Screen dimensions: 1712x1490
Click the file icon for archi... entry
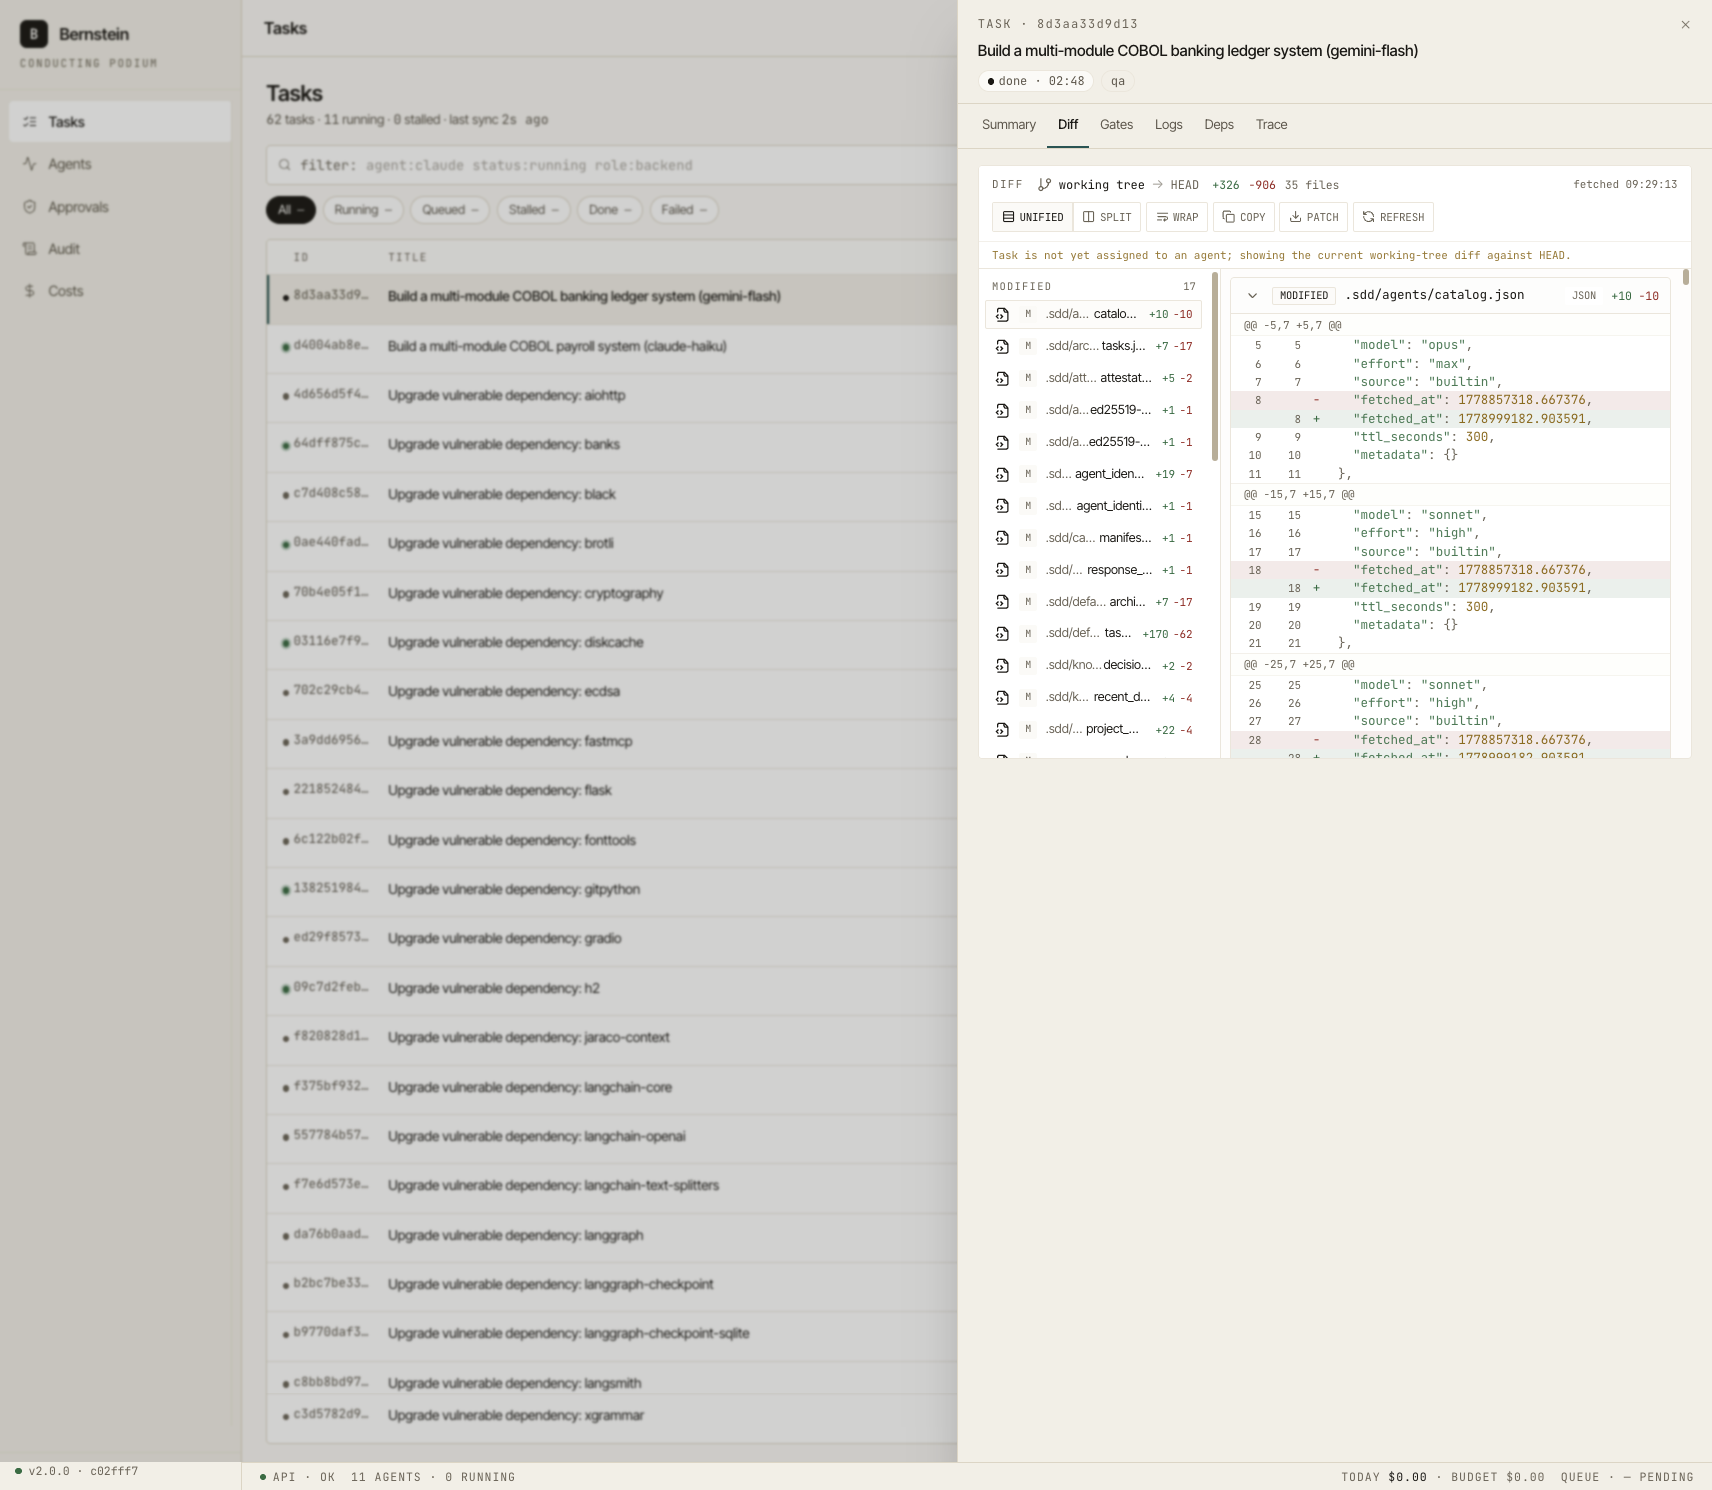[1002, 602]
